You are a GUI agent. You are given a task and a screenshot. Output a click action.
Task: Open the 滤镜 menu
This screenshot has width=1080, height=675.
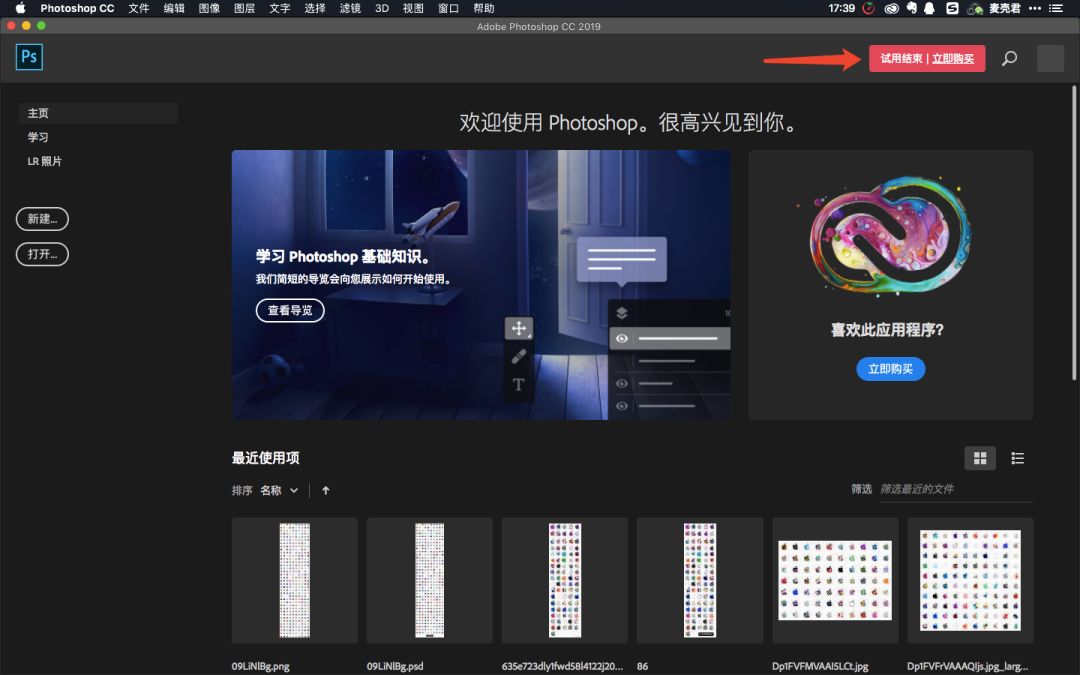coord(349,8)
